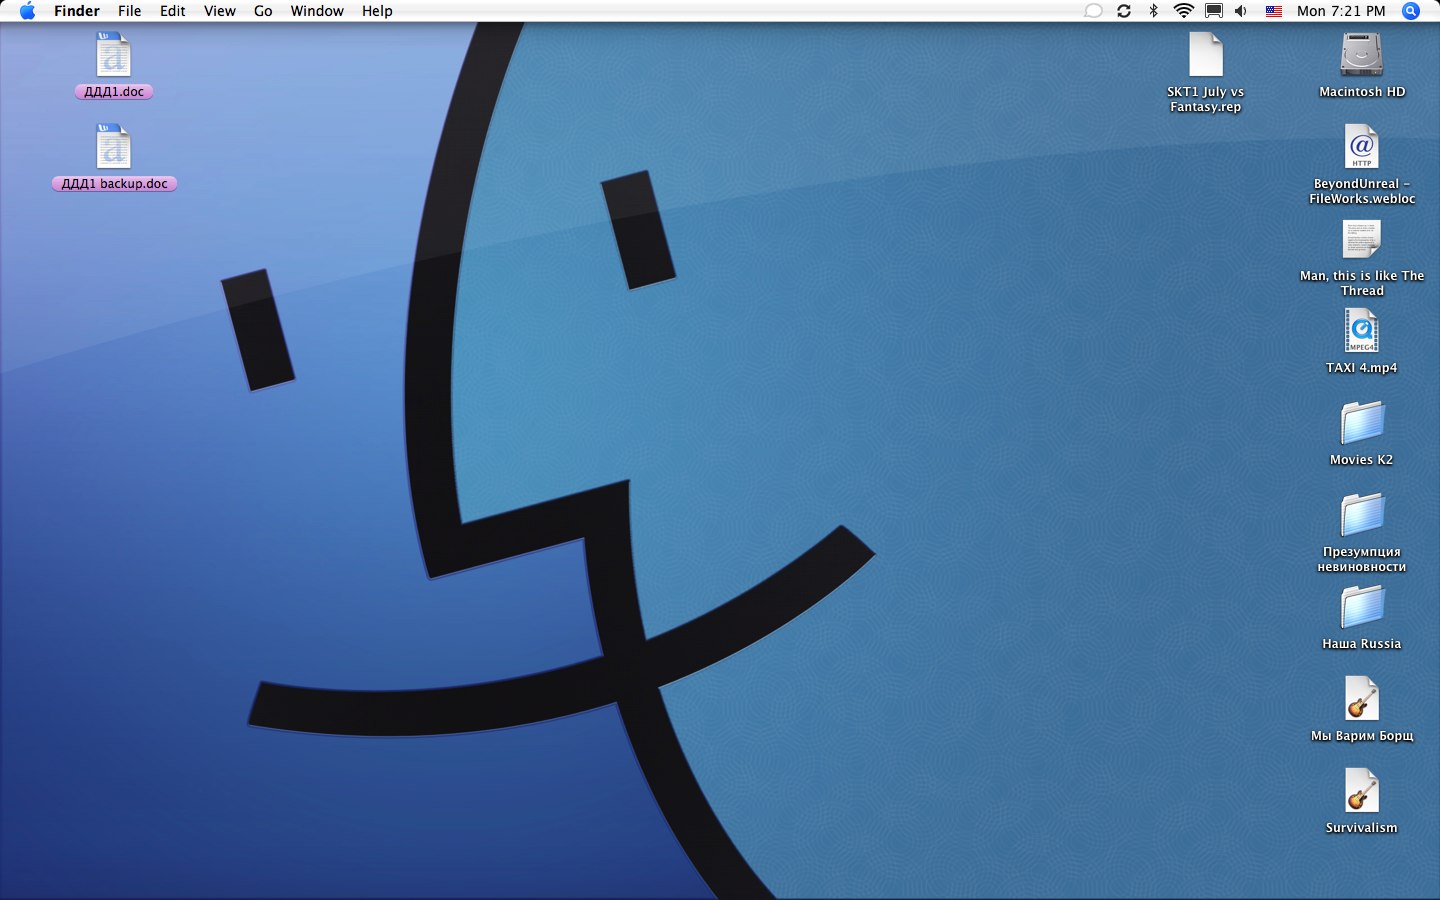
Task: Open the Finder application menu
Action: coord(77,11)
